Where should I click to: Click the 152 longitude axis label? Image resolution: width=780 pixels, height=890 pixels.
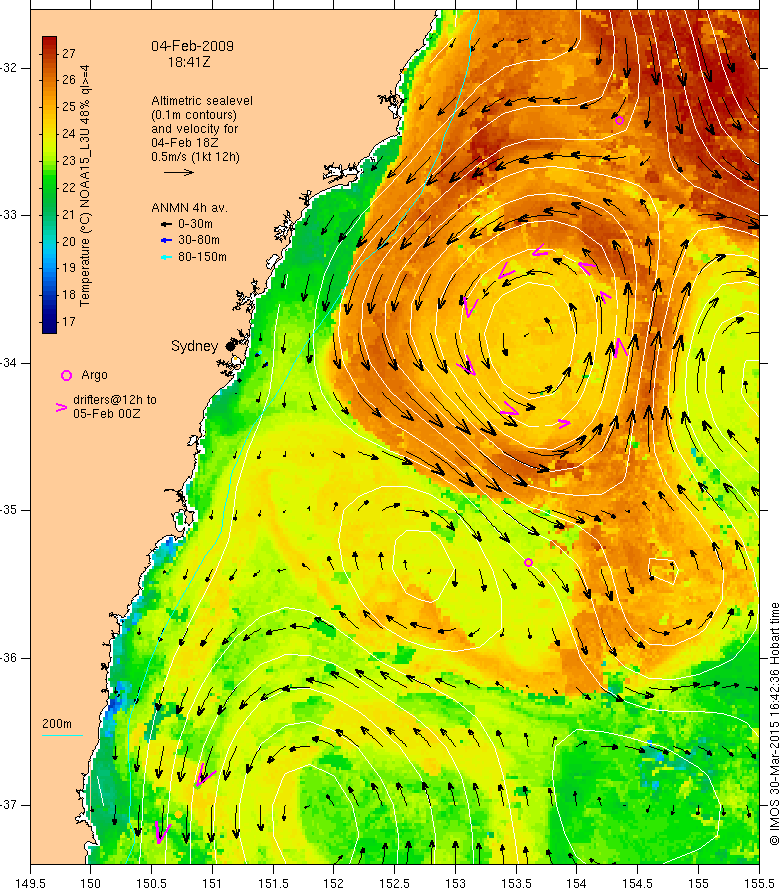click(334, 883)
